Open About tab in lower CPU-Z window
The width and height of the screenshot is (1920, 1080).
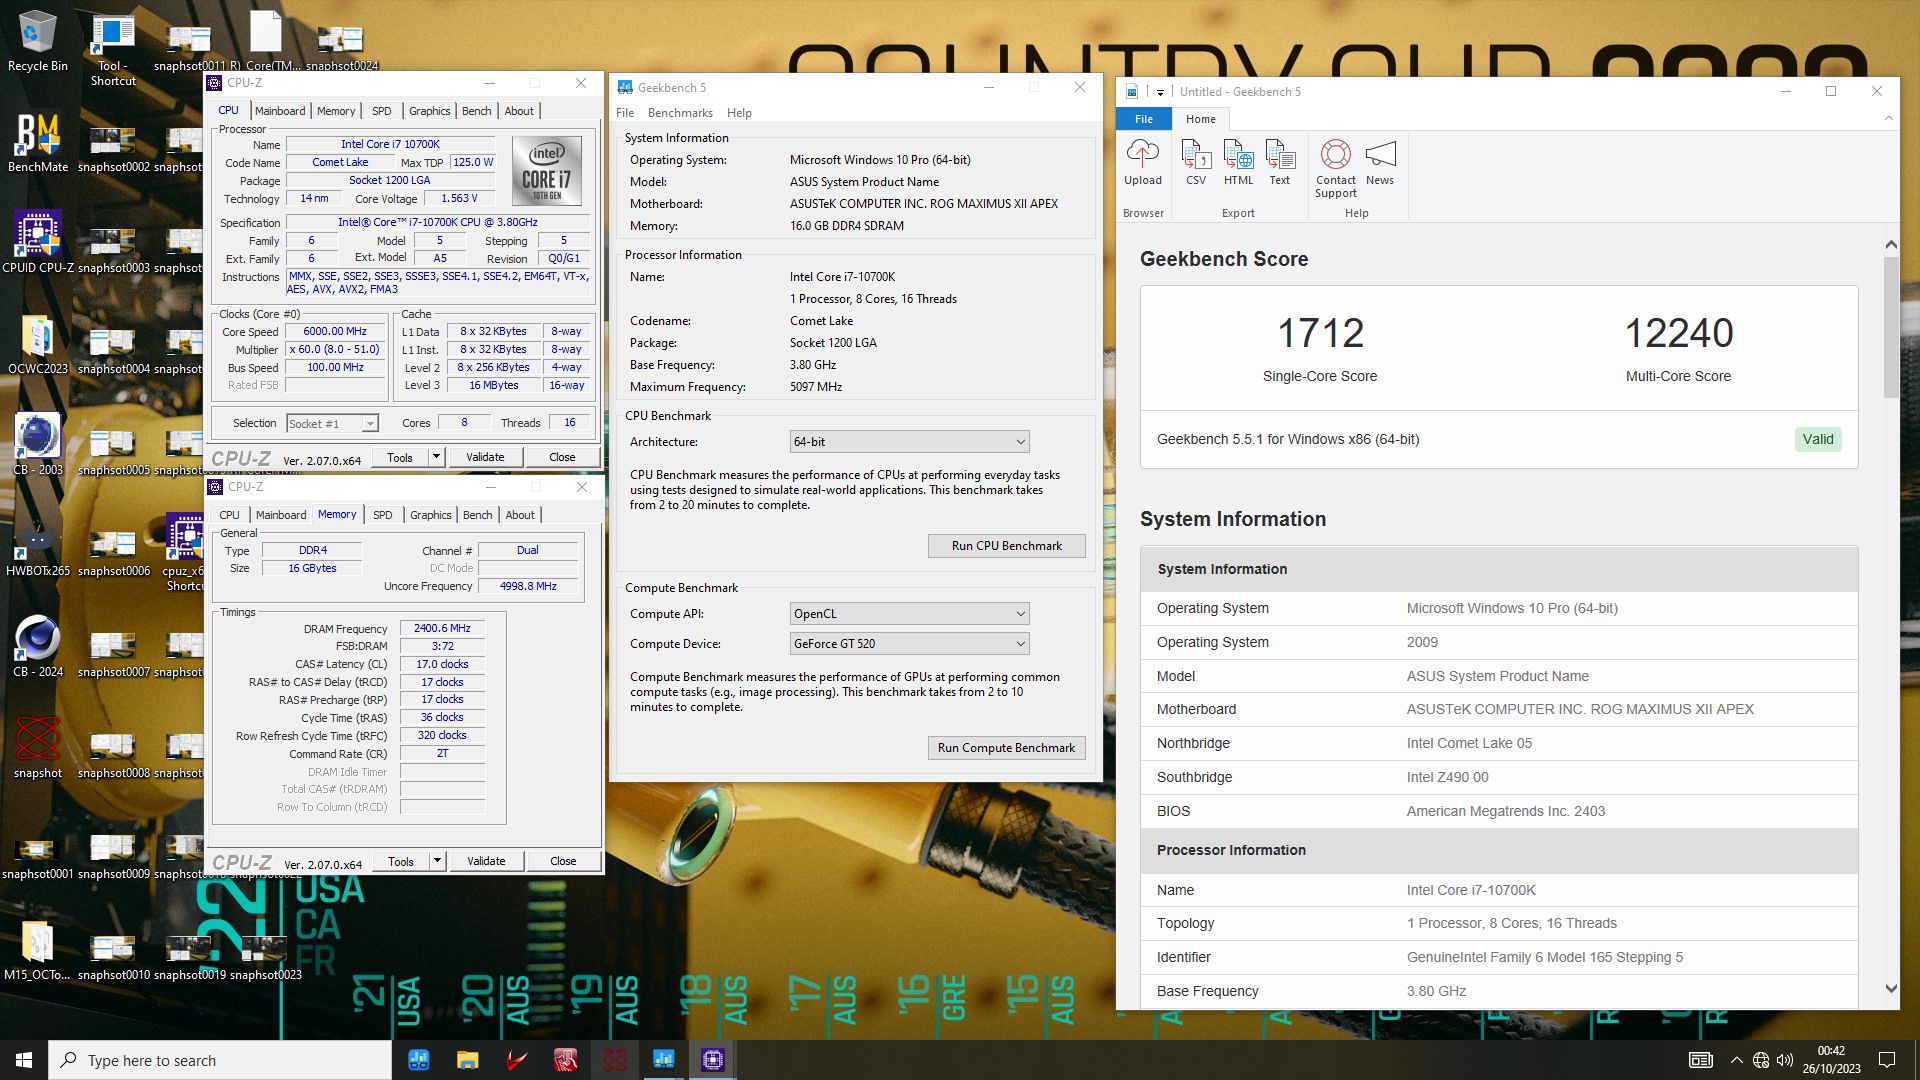[x=520, y=515]
